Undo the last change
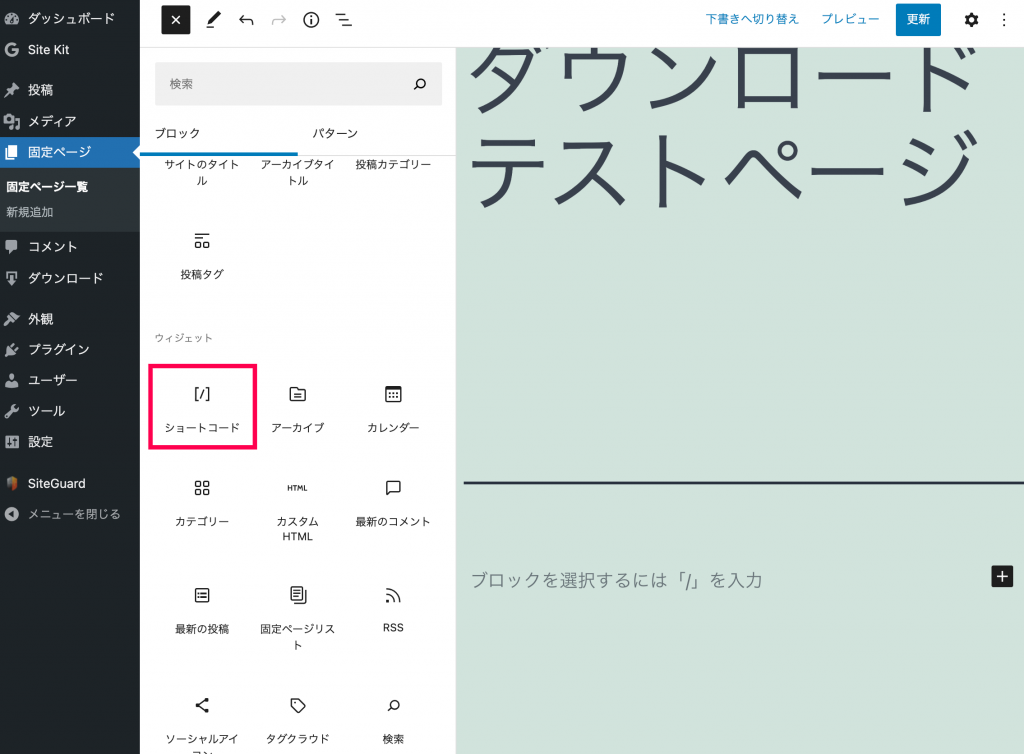This screenshot has width=1024, height=754. point(246,20)
